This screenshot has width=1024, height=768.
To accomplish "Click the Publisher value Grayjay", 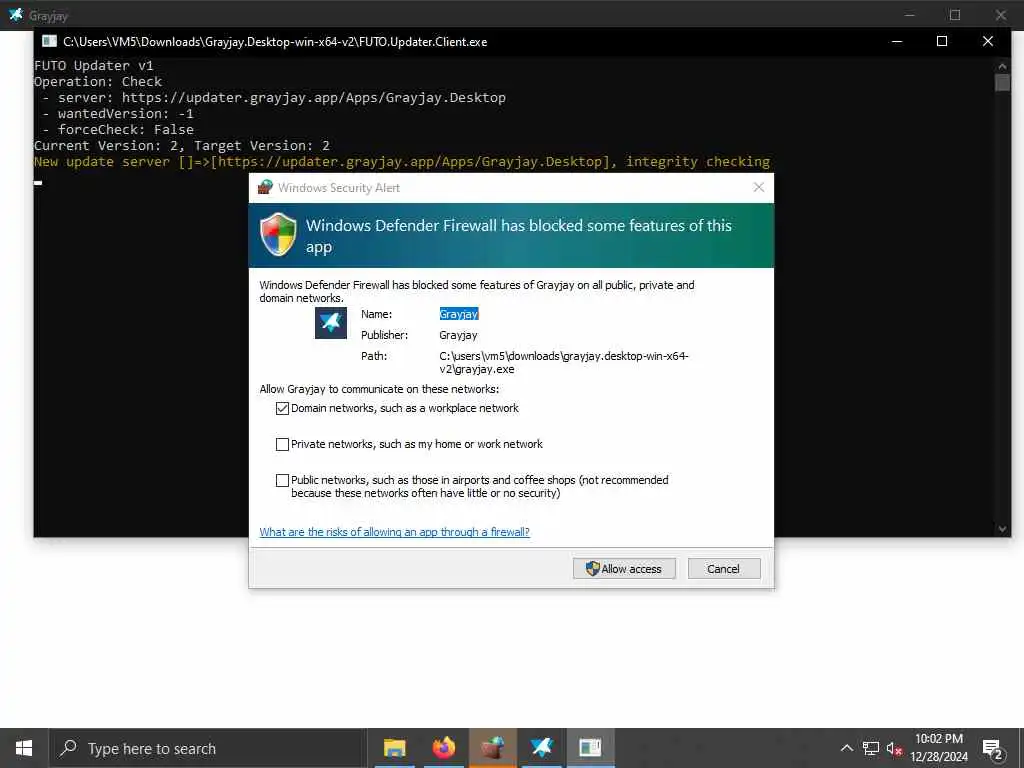I will click(x=458, y=335).
